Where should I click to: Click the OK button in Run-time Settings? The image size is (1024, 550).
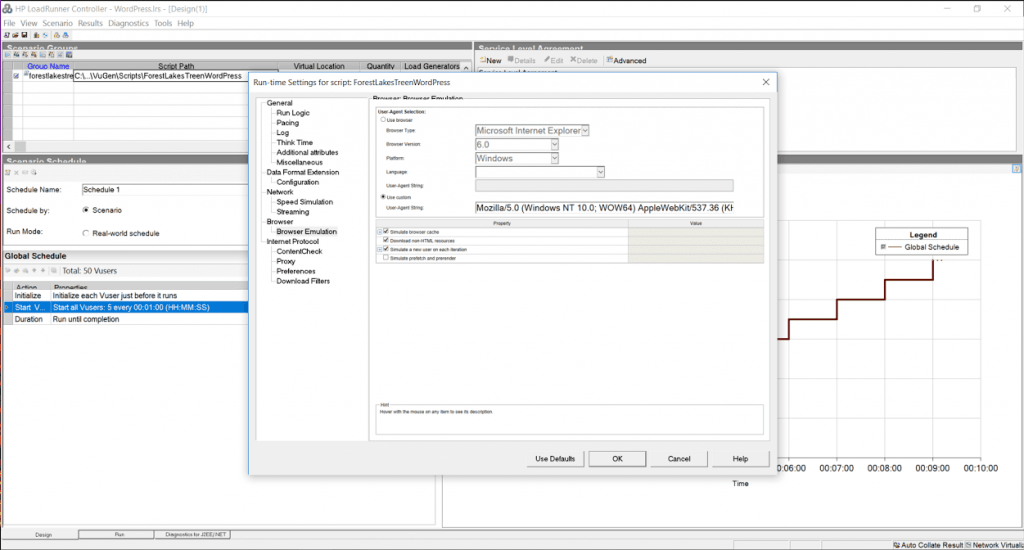coord(617,459)
